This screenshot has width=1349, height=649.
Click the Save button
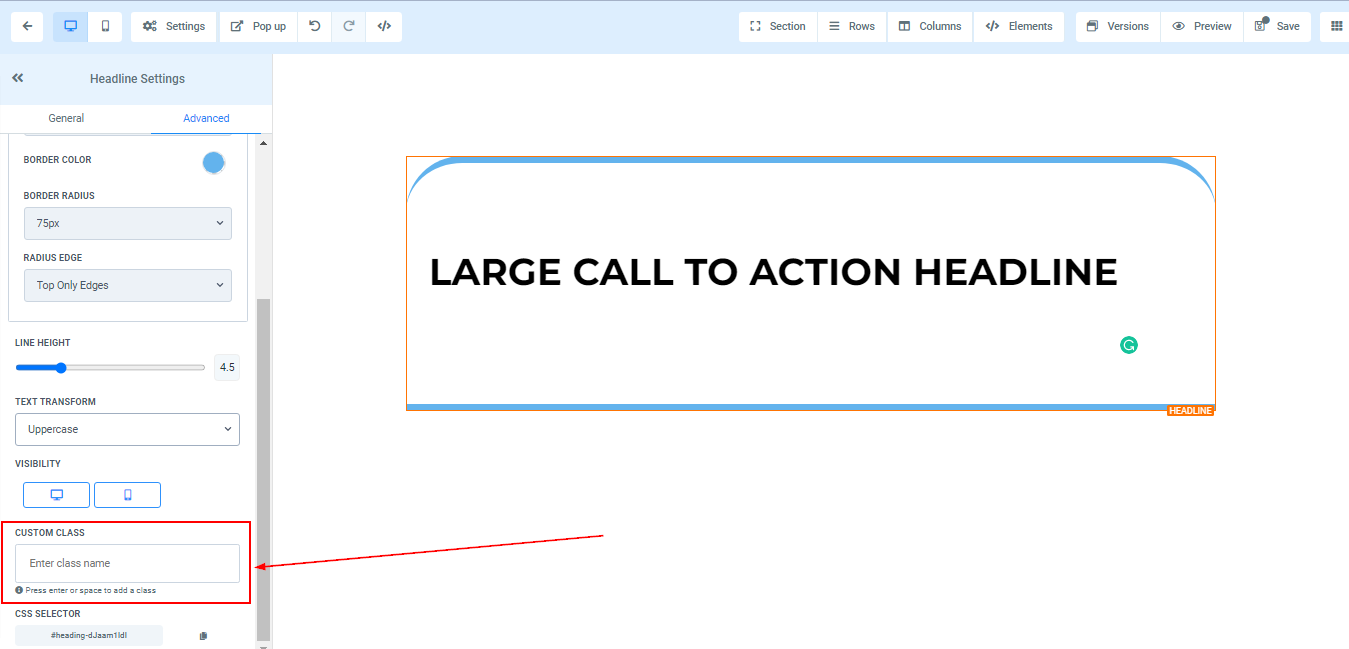(x=1277, y=26)
